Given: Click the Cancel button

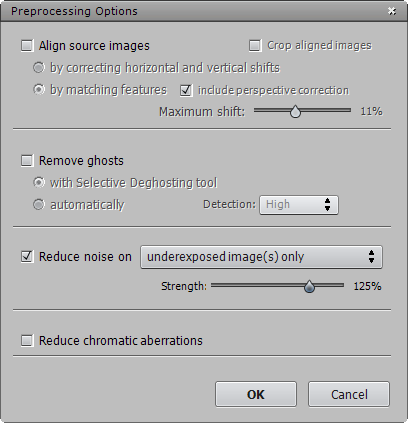Looking at the screenshot, I should pyautogui.click(x=349, y=394).
